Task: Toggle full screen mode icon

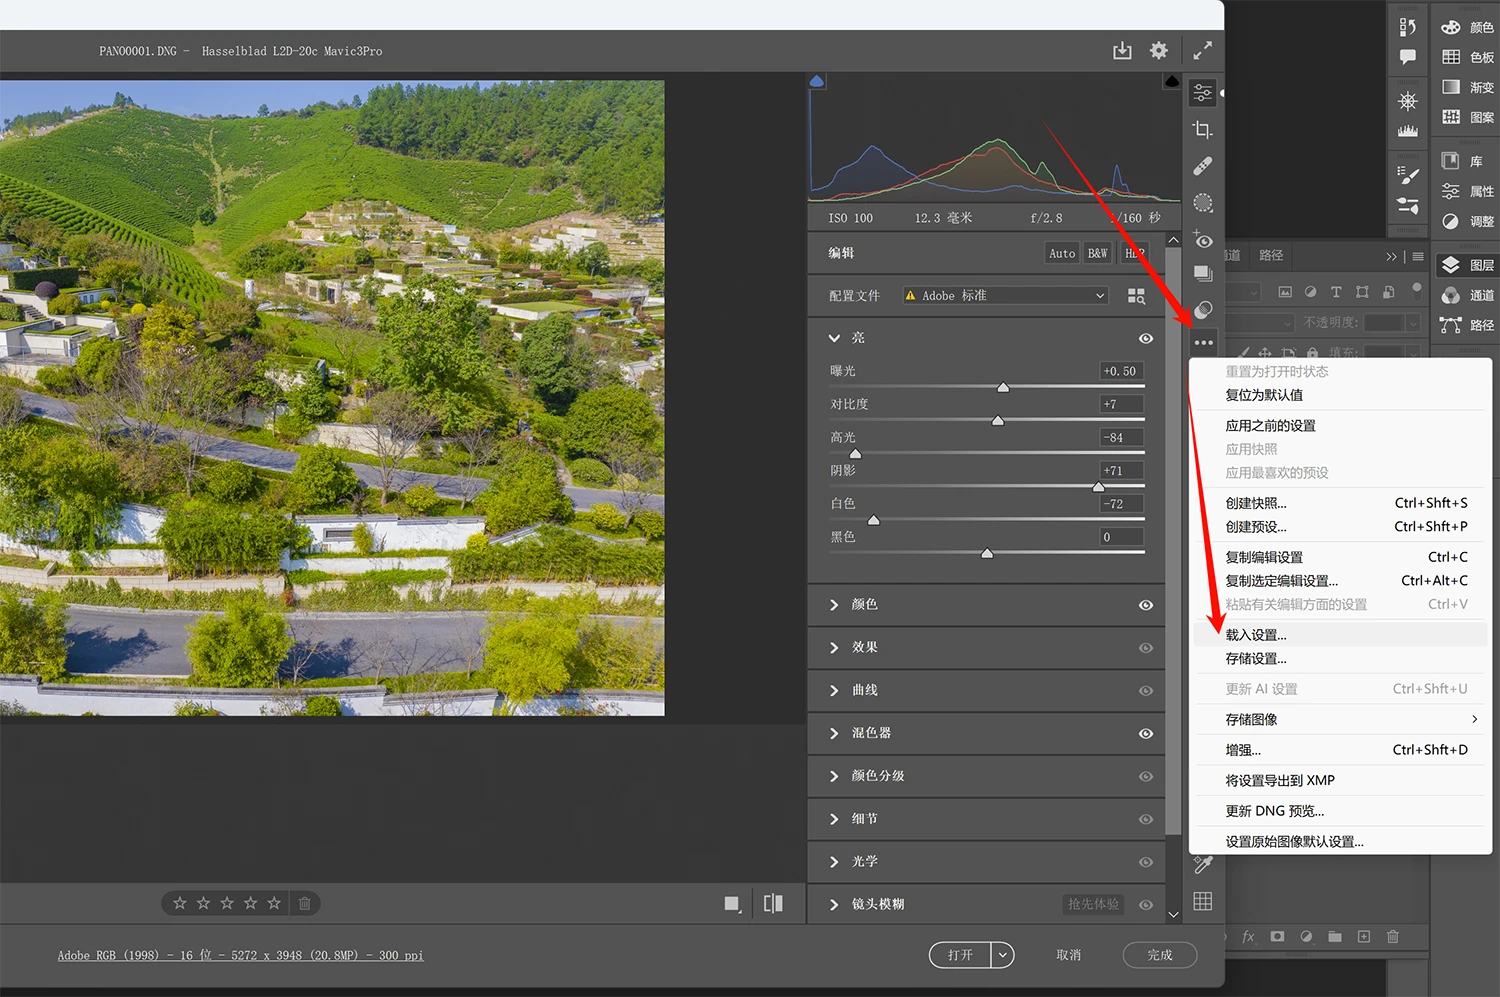Action: coord(1202,50)
